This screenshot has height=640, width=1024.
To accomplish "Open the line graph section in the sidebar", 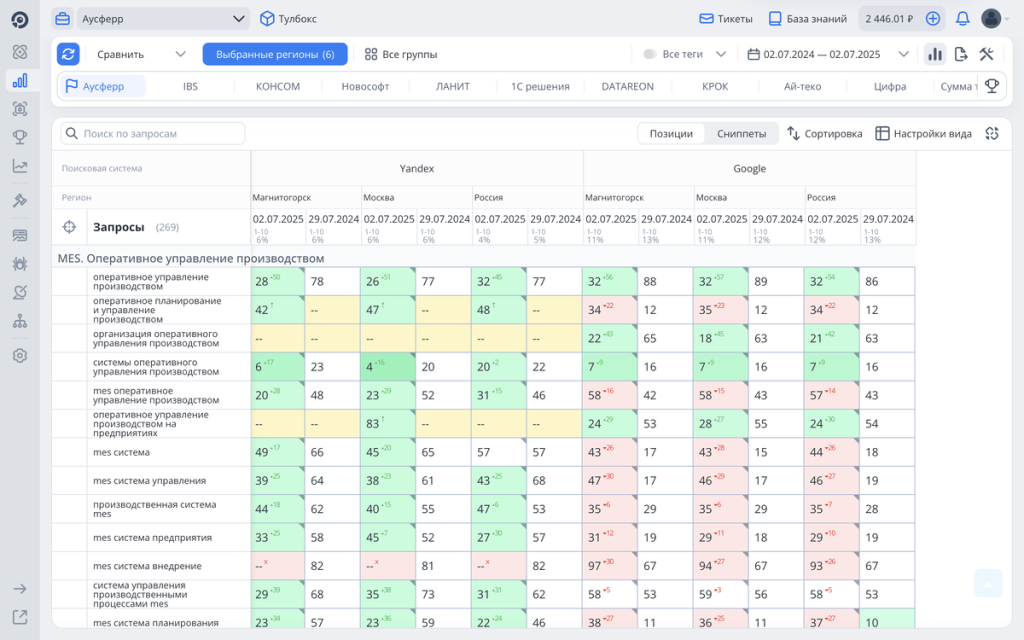I will coord(20,166).
